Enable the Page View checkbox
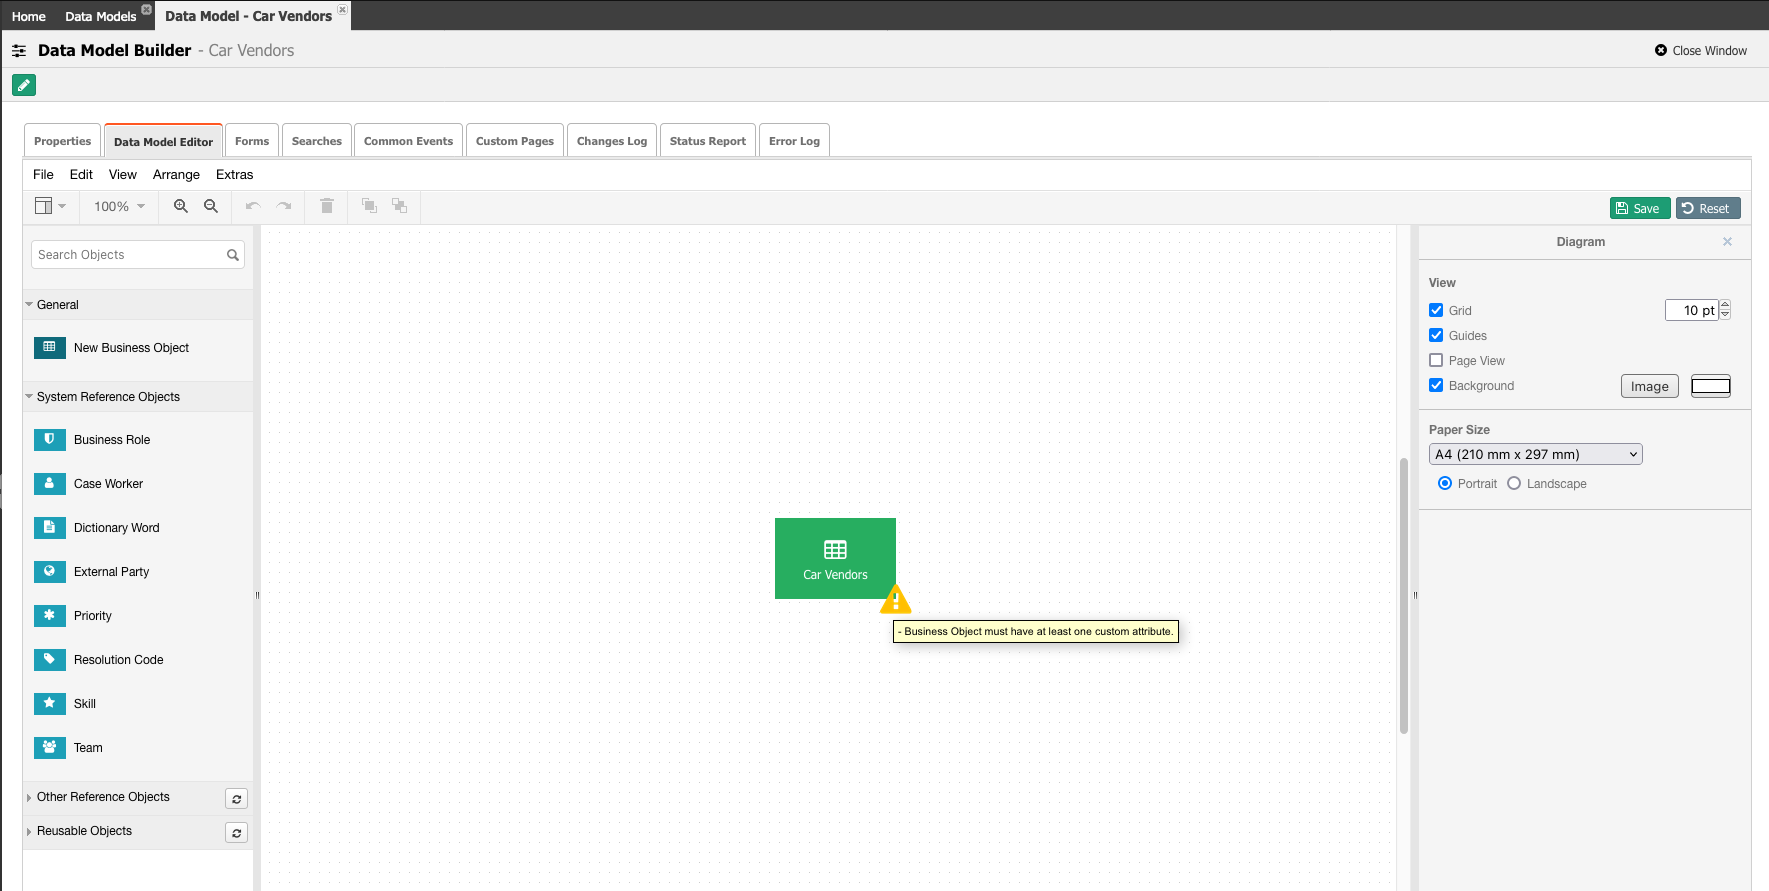 point(1436,360)
